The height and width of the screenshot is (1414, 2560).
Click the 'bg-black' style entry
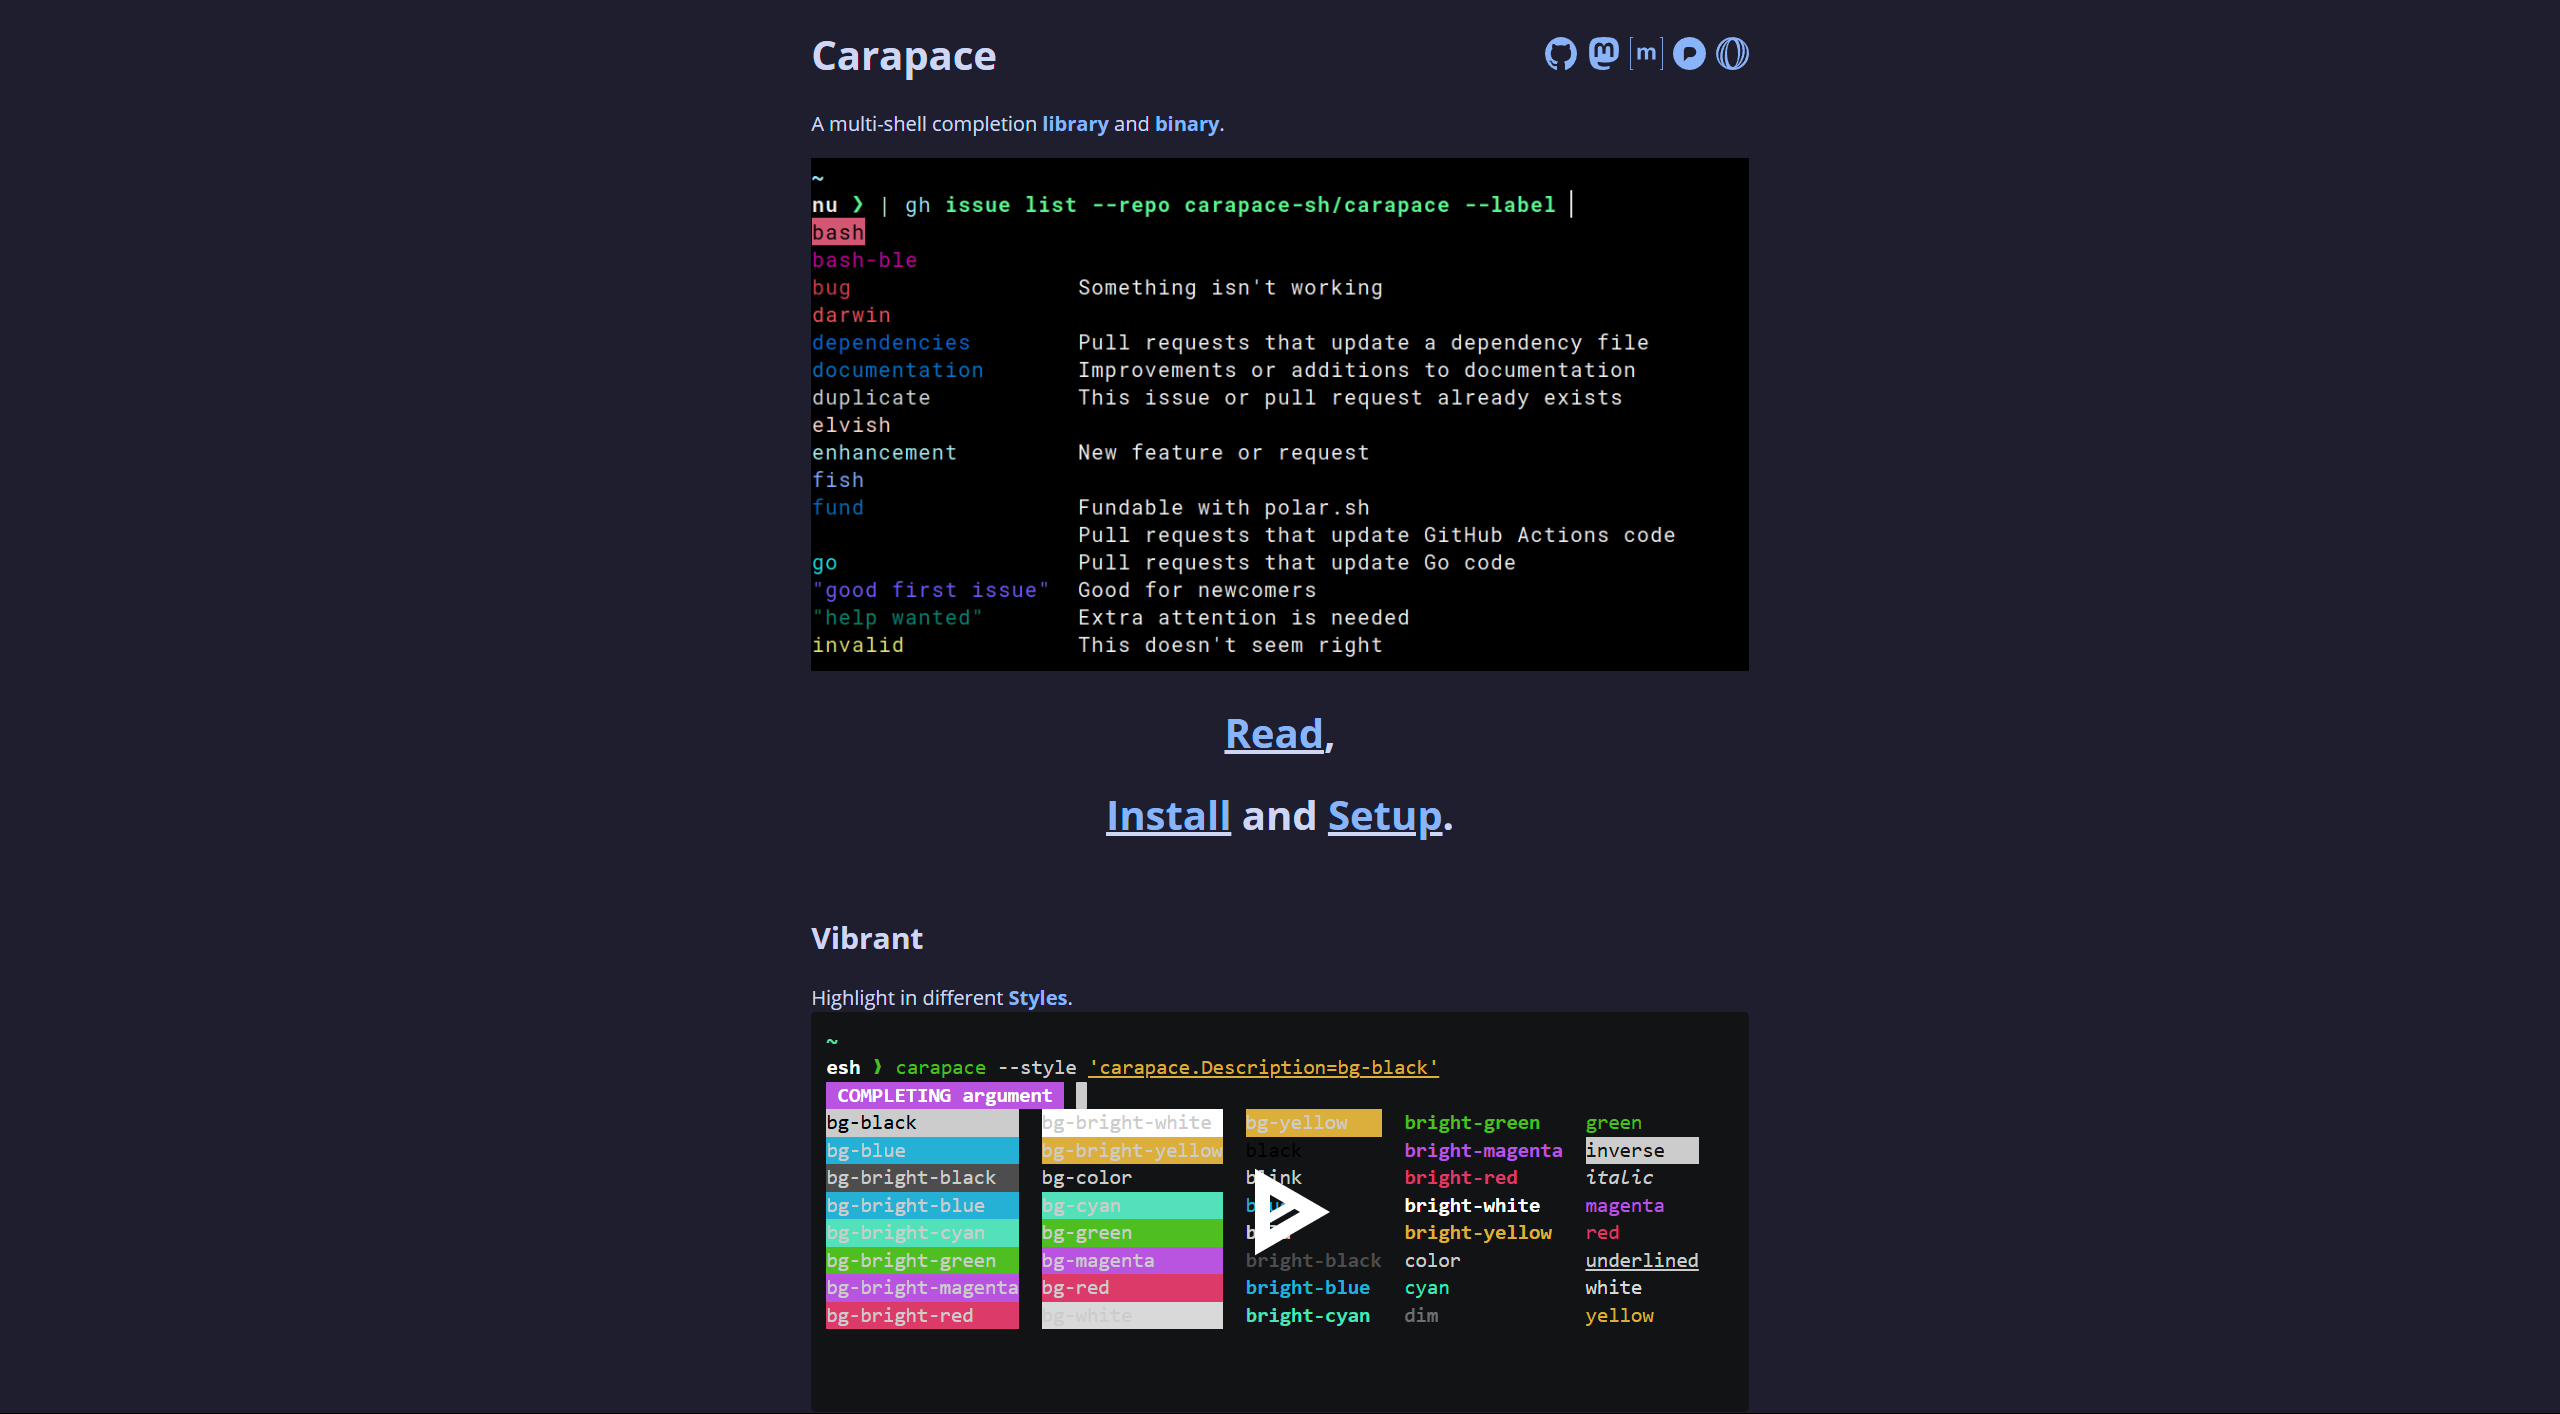pos(922,1123)
